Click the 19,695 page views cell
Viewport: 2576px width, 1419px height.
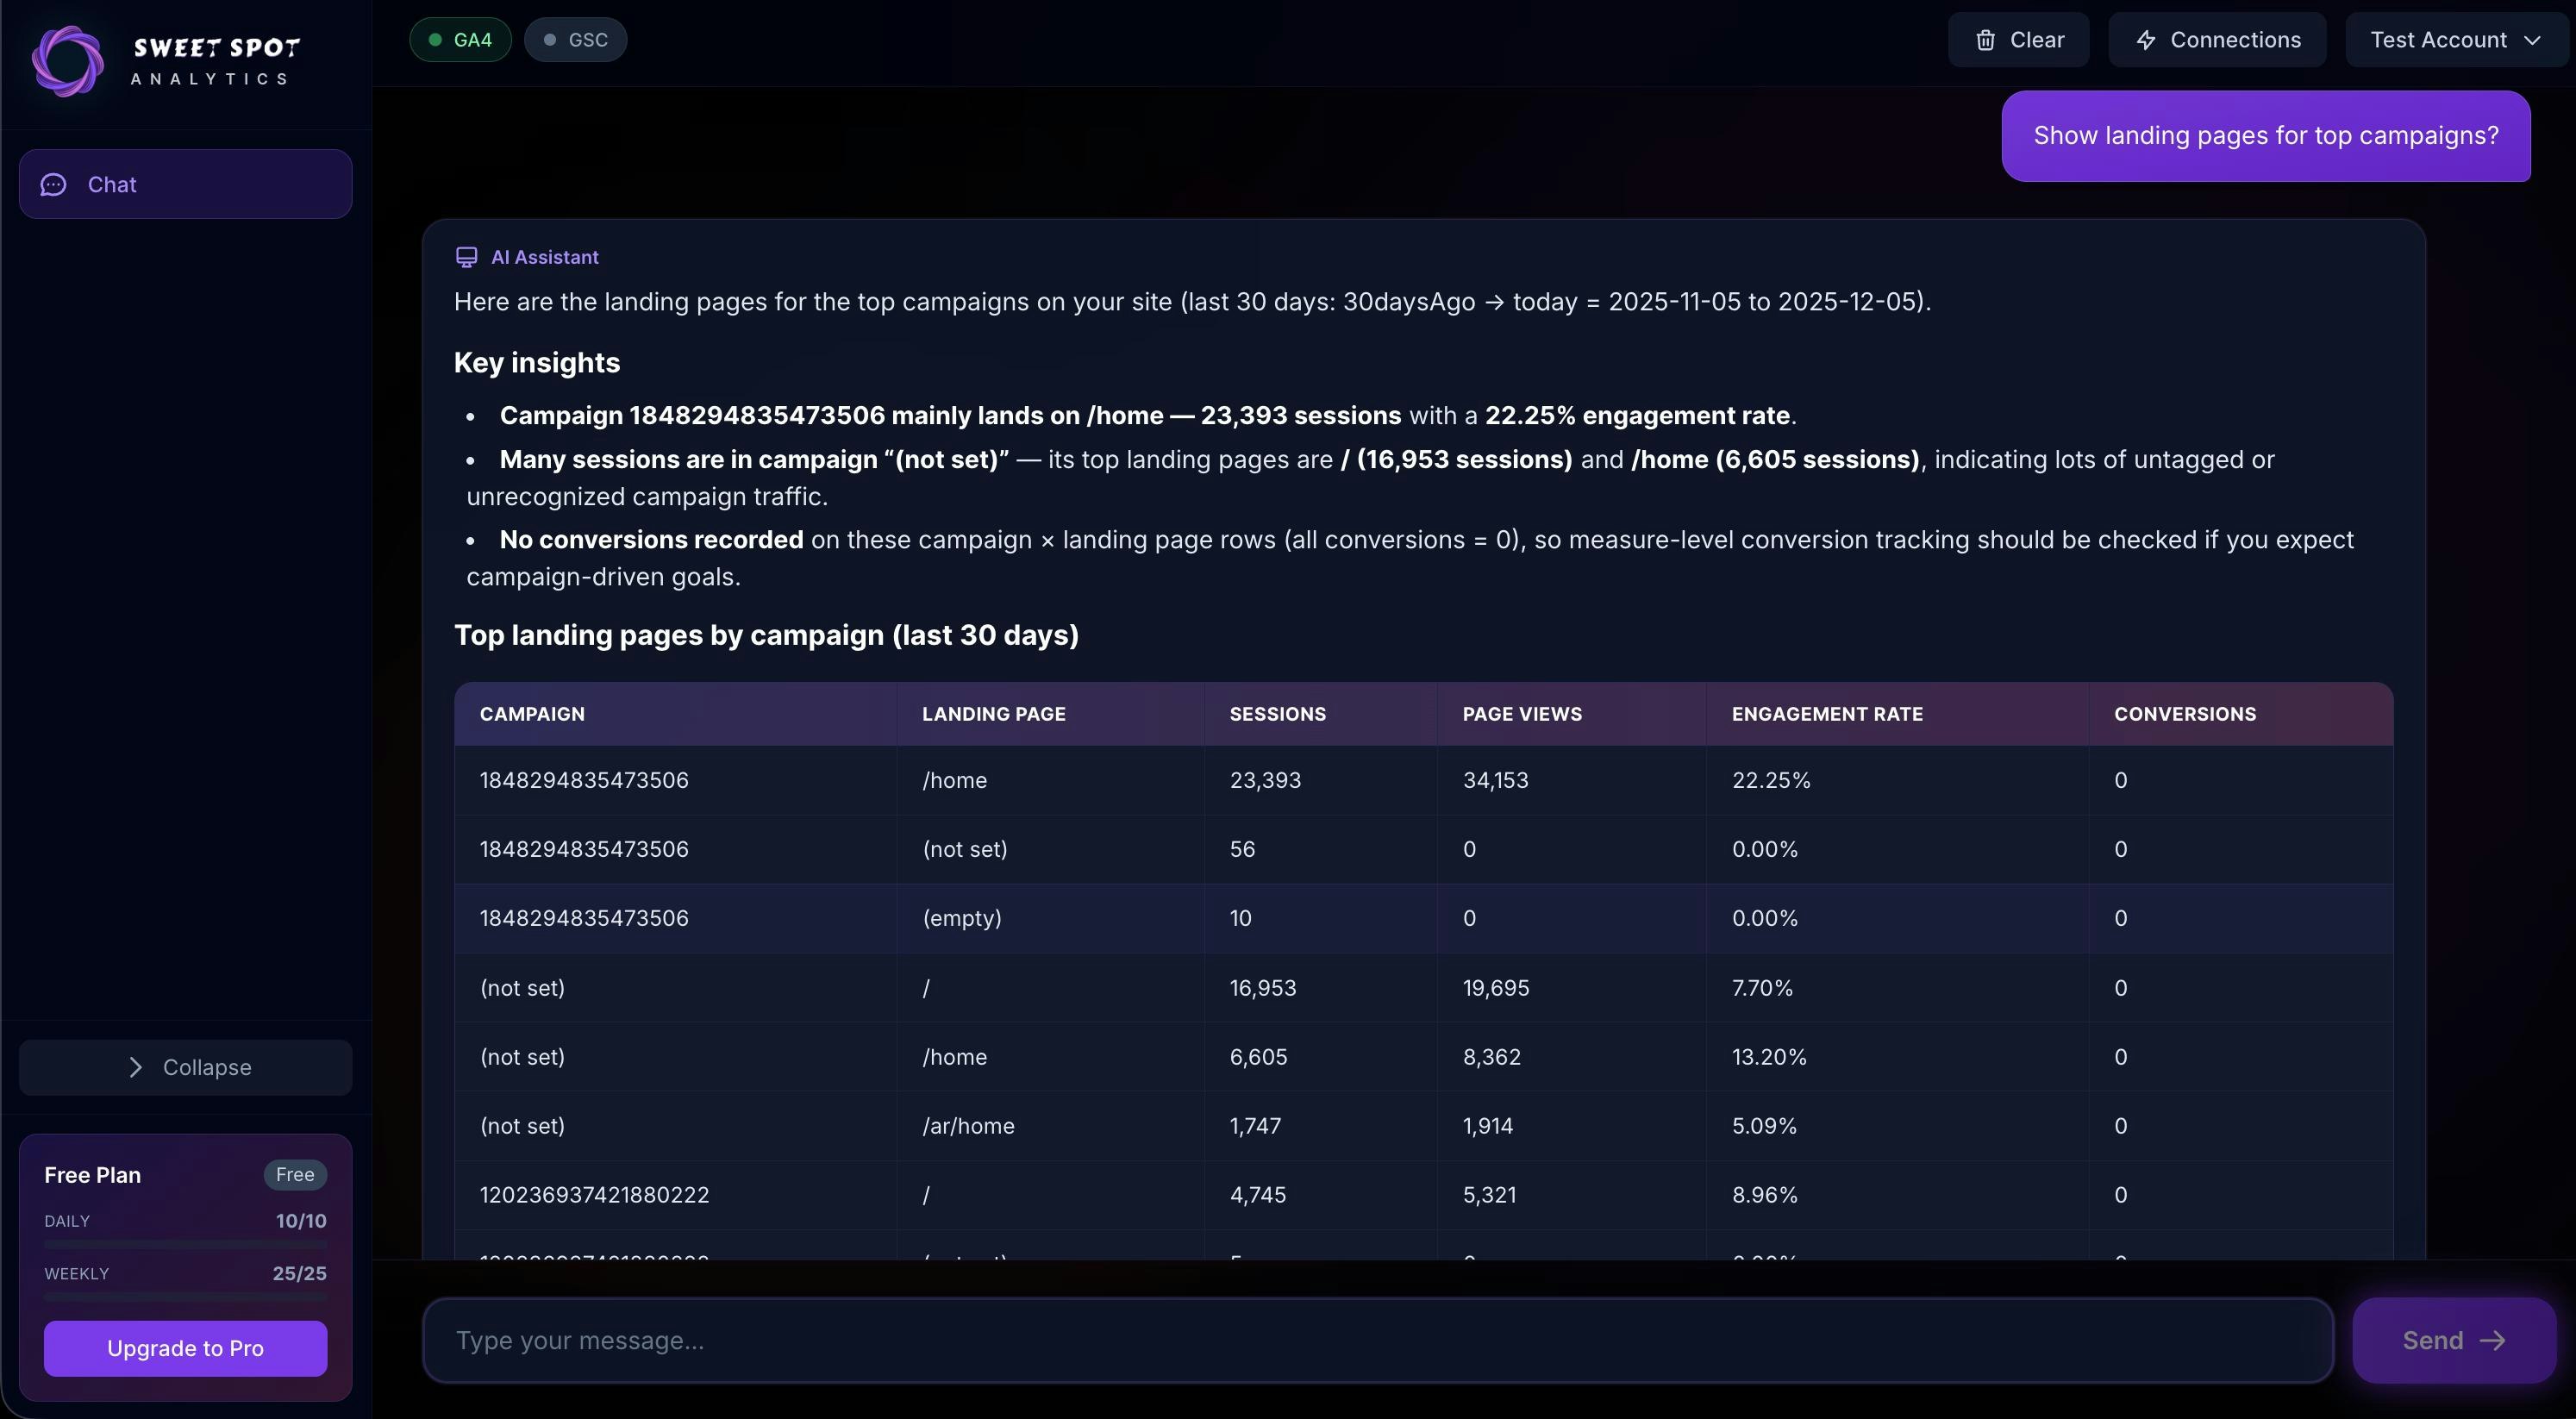click(1571, 988)
